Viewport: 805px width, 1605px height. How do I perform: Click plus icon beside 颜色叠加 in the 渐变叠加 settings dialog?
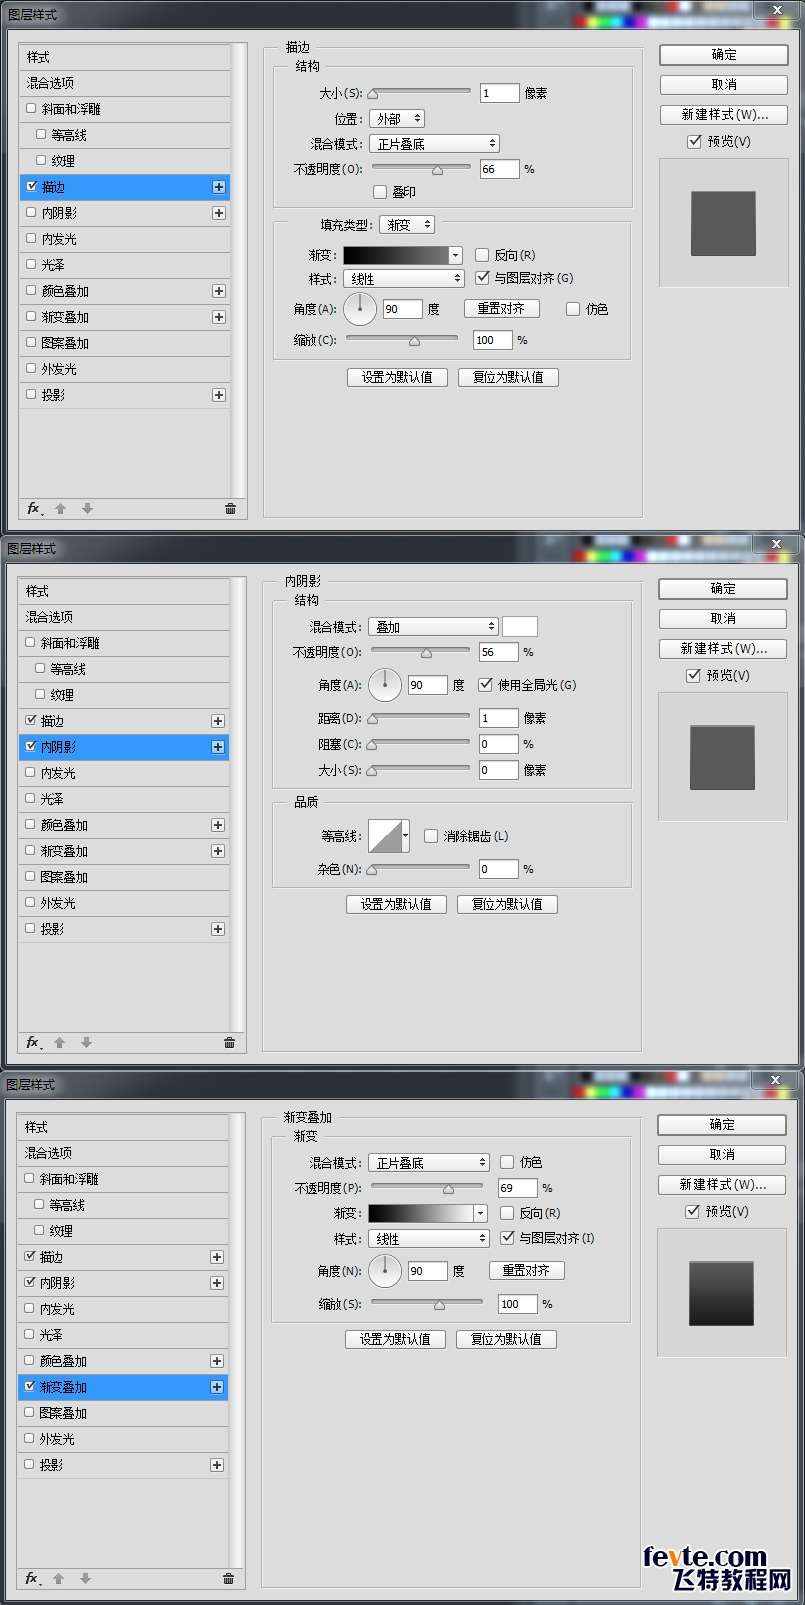point(217,1361)
